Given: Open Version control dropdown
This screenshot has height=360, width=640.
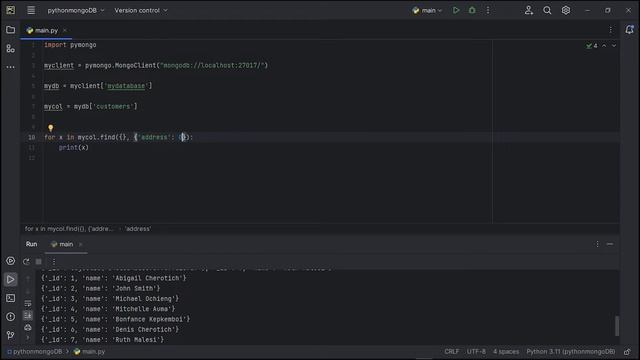Looking at the screenshot, I should [x=141, y=10].
